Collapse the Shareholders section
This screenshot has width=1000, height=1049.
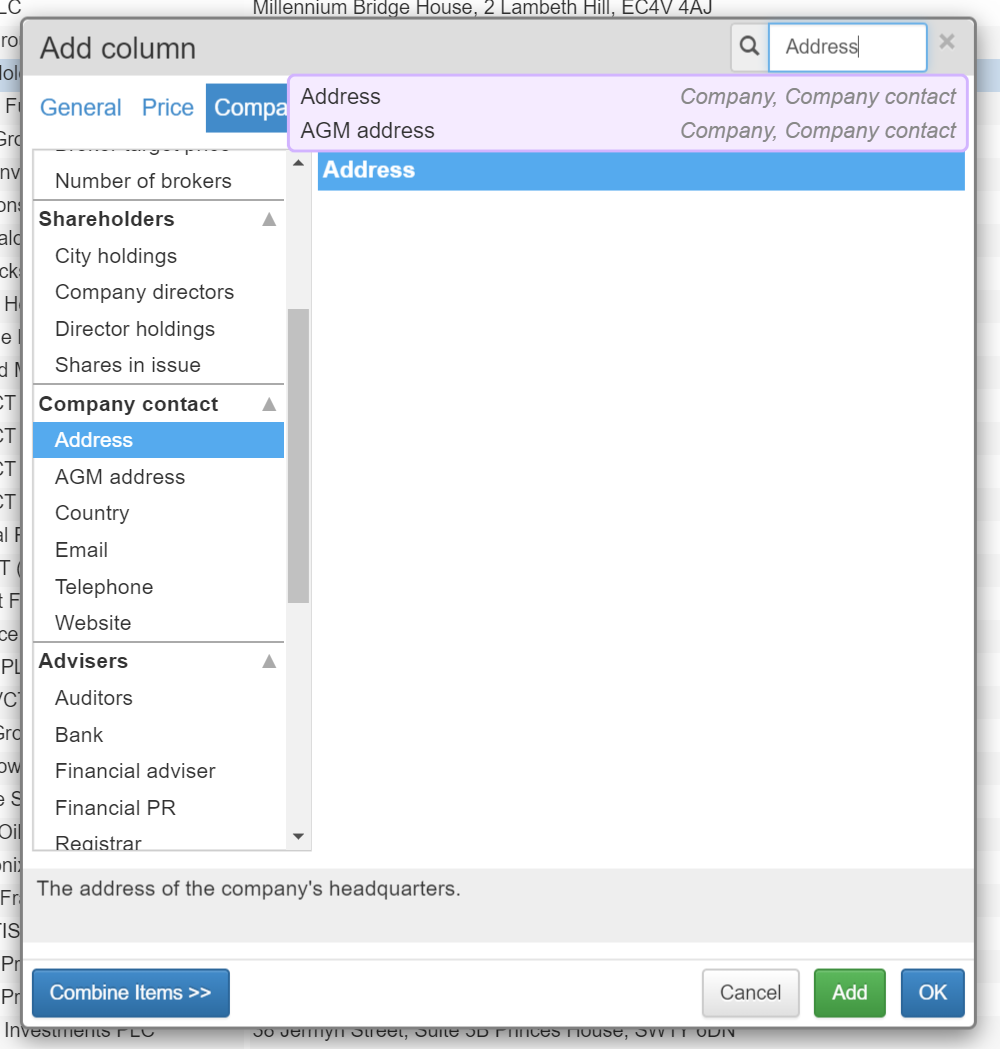click(x=269, y=219)
